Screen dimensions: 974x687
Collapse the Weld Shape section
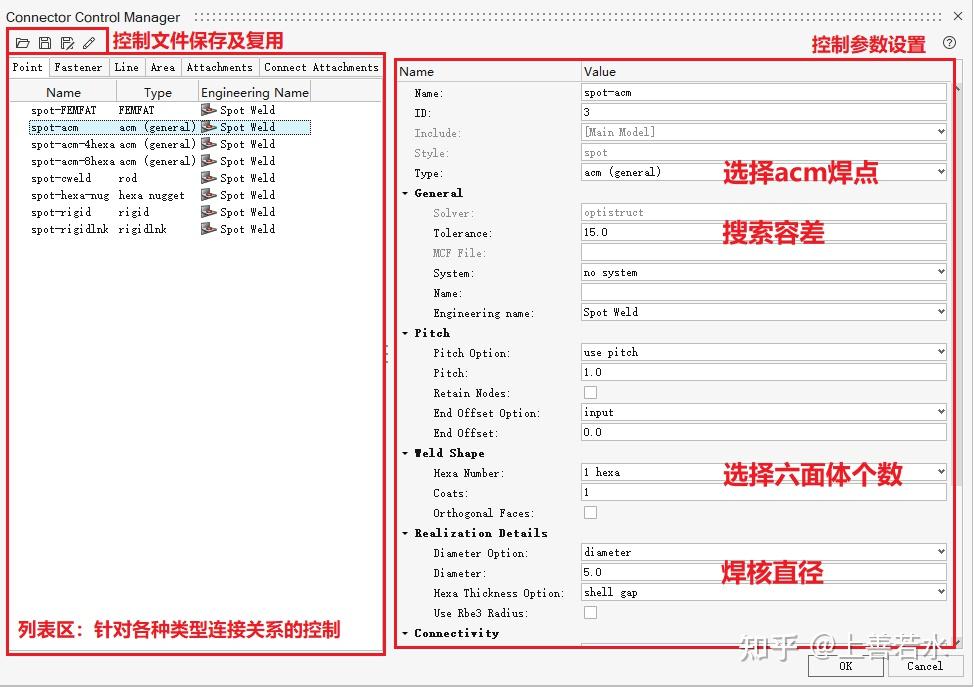tap(404, 453)
